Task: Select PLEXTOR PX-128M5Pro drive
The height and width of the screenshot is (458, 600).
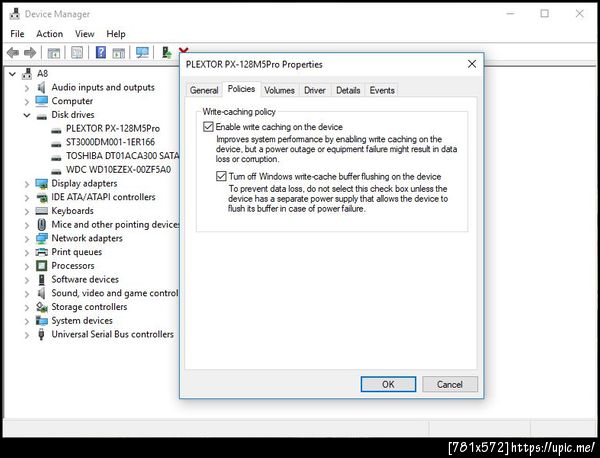Action: tap(113, 129)
